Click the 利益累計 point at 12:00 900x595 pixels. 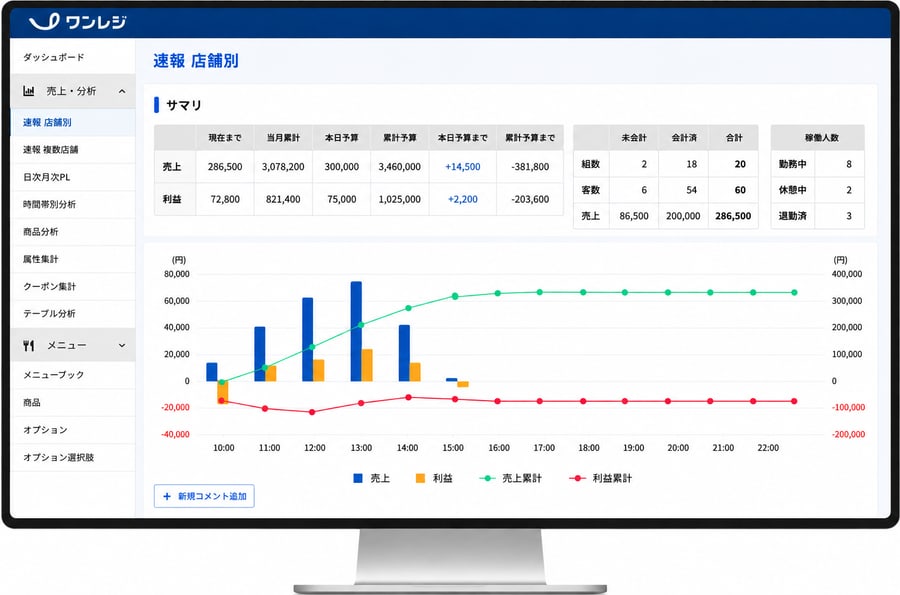(312, 412)
